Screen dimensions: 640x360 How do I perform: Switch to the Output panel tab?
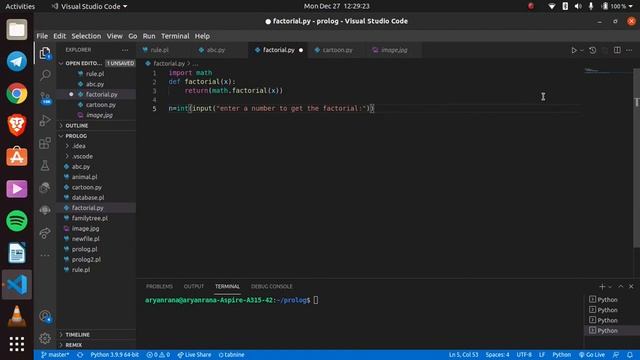click(x=193, y=287)
